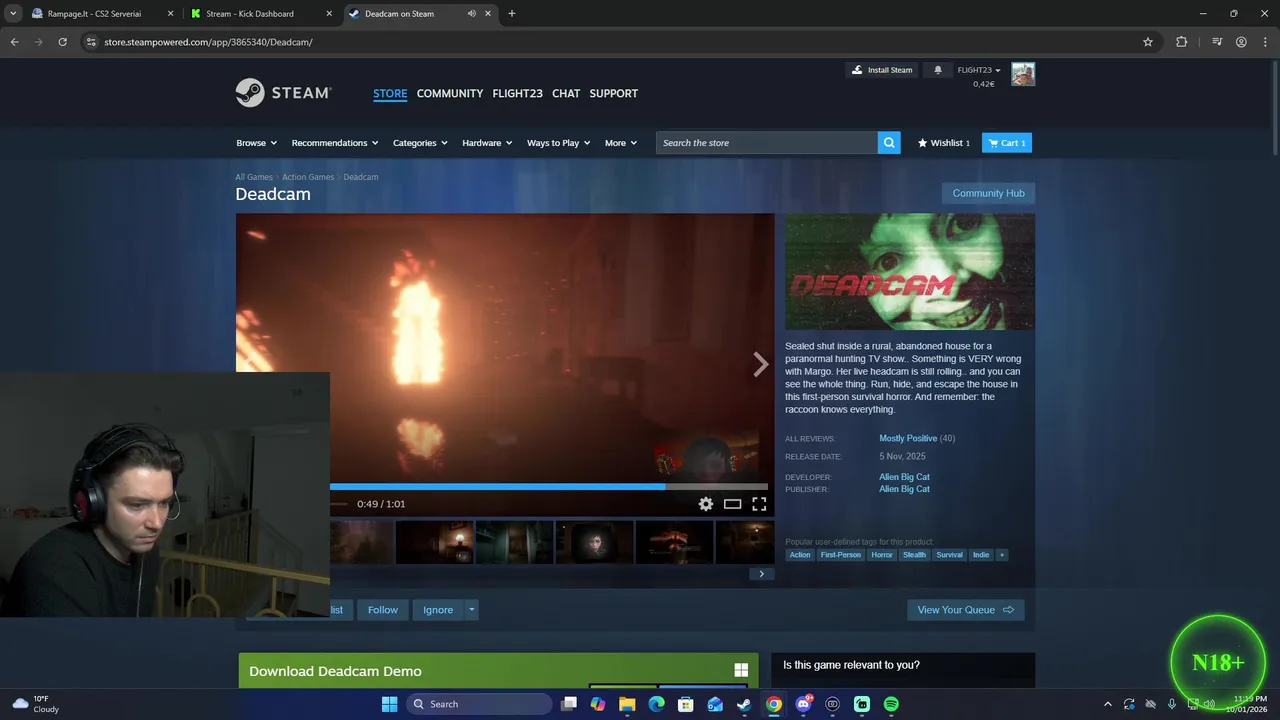Open Chrome three-dot menu
The width and height of the screenshot is (1280, 720).
(1265, 42)
